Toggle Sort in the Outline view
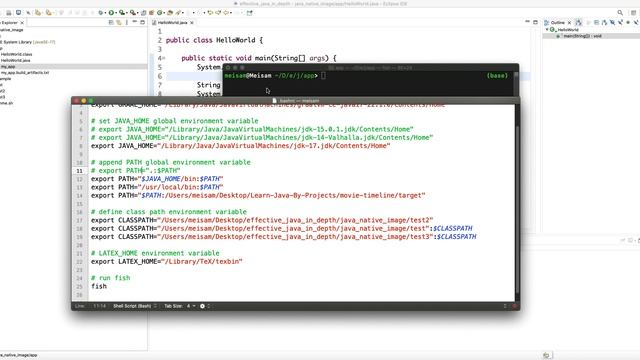 604,22
